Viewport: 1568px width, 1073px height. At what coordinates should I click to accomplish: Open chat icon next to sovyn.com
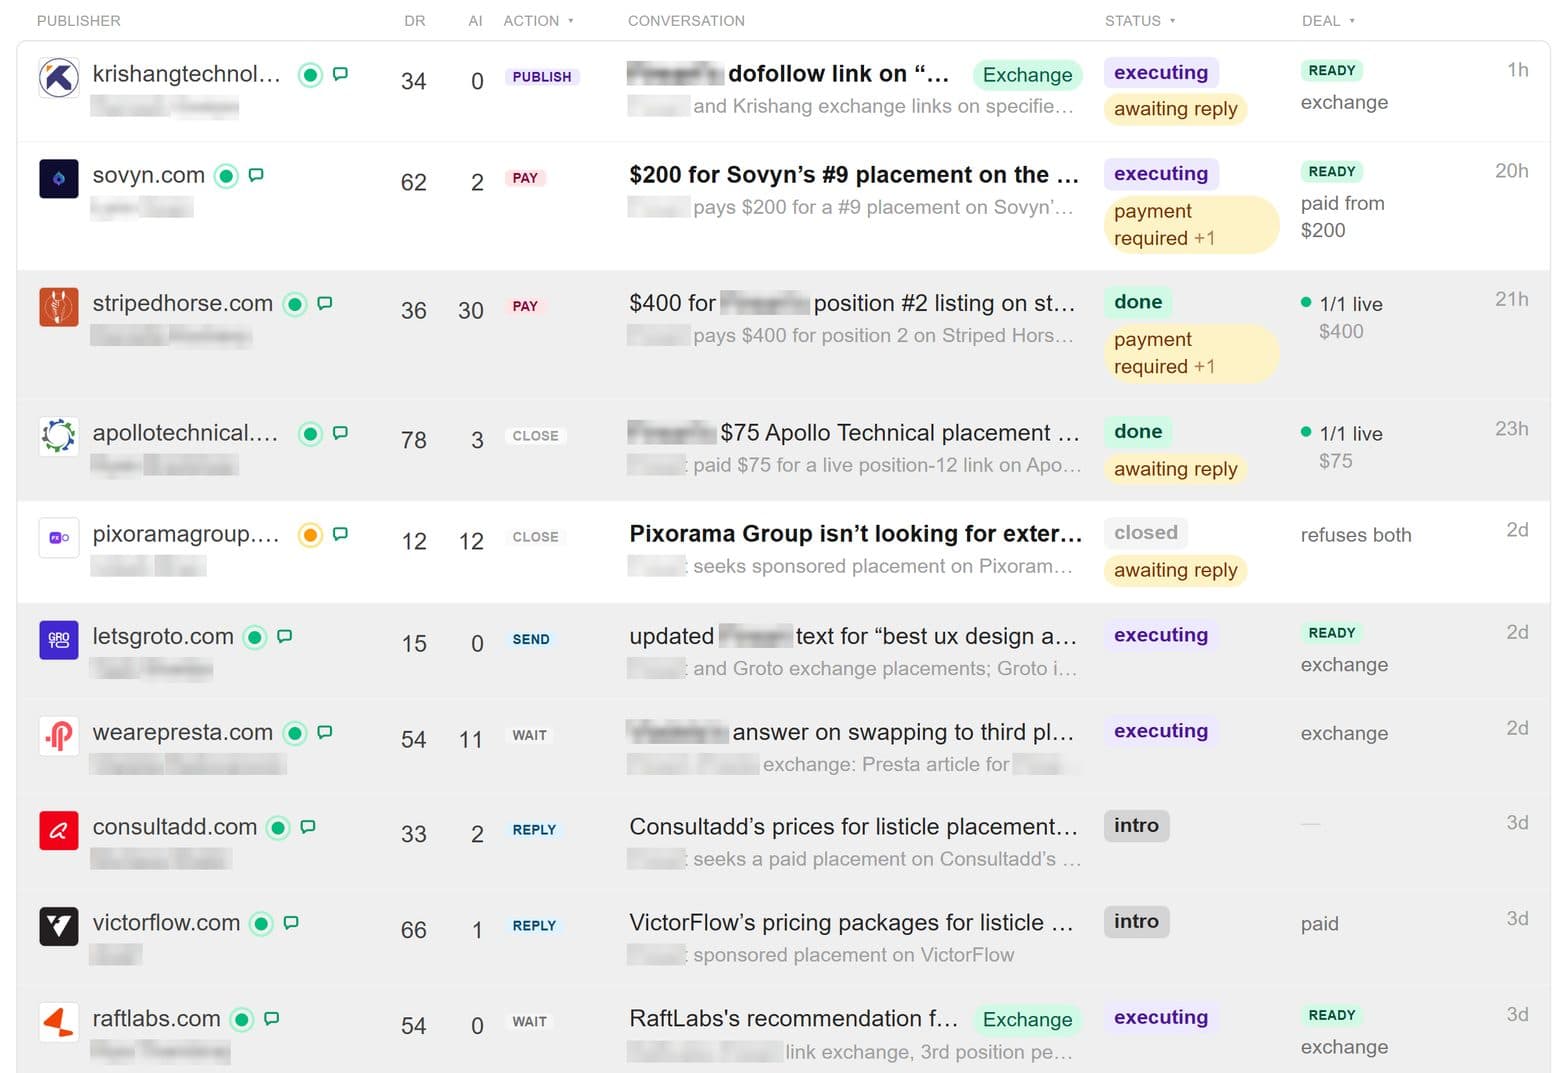click(x=256, y=175)
